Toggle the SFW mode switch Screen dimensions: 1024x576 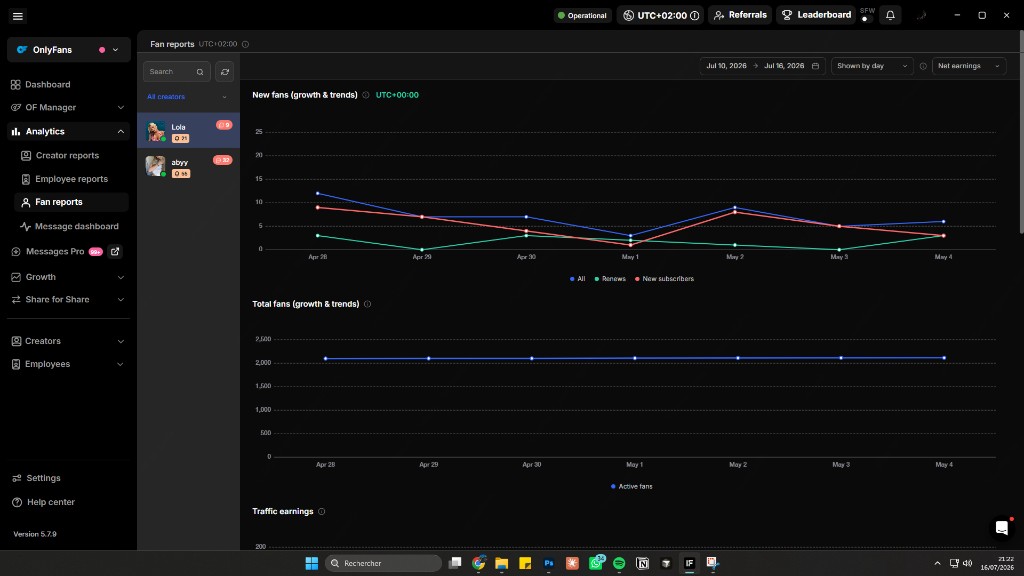867,15
